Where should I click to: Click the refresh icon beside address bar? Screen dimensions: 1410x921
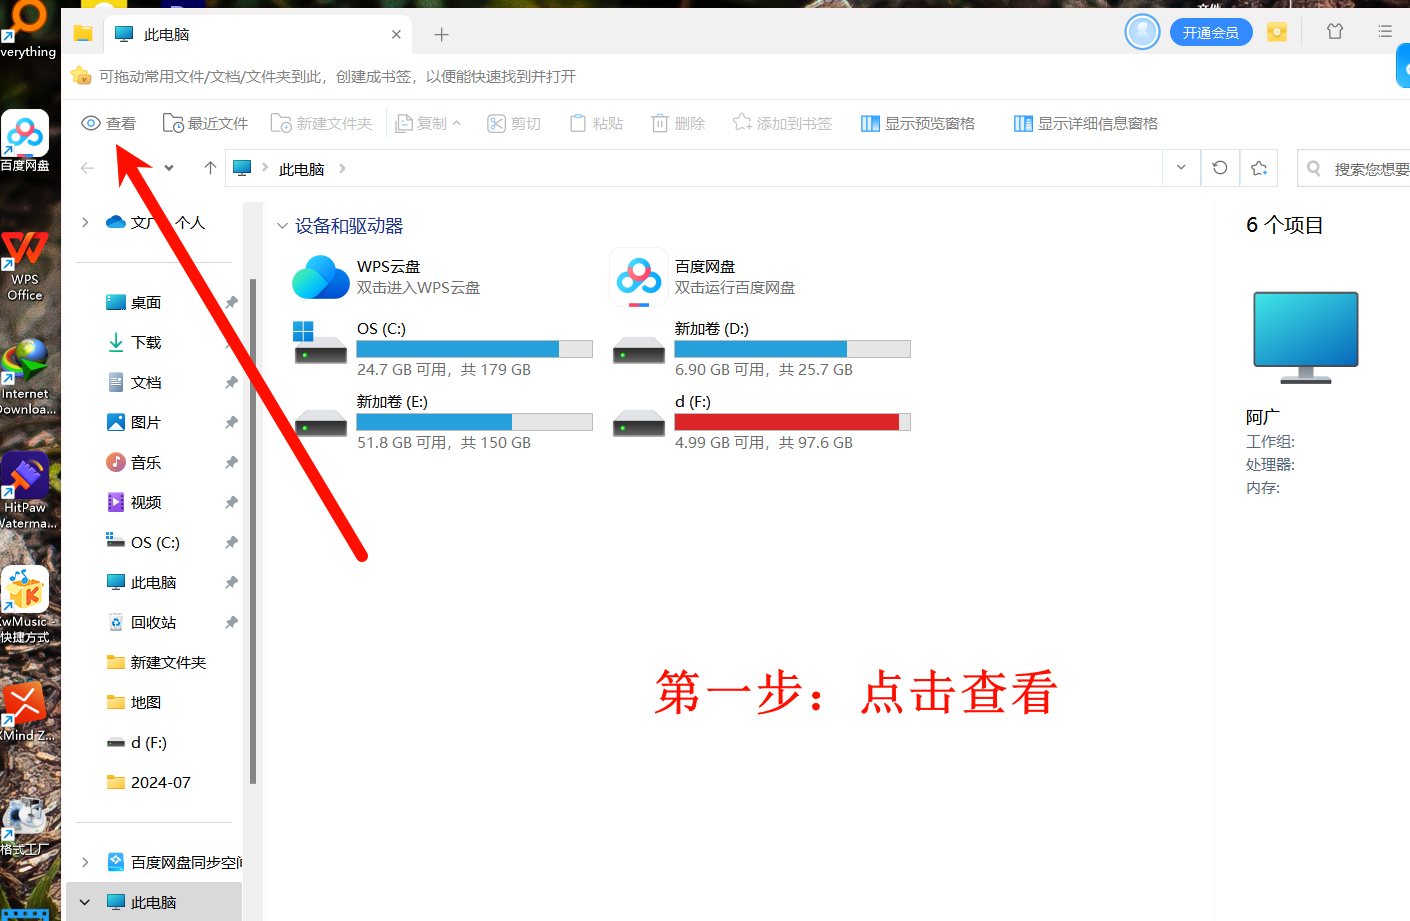1219,168
